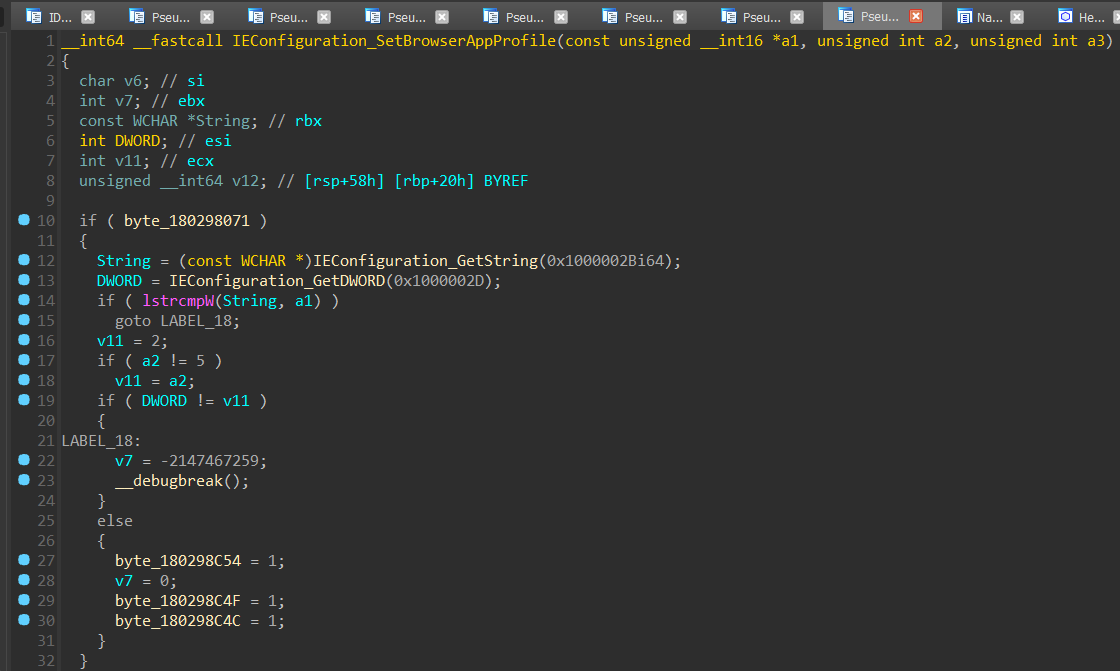Click the lstrcmpW call on line 14

pyautogui.click(x=178, y=301)
